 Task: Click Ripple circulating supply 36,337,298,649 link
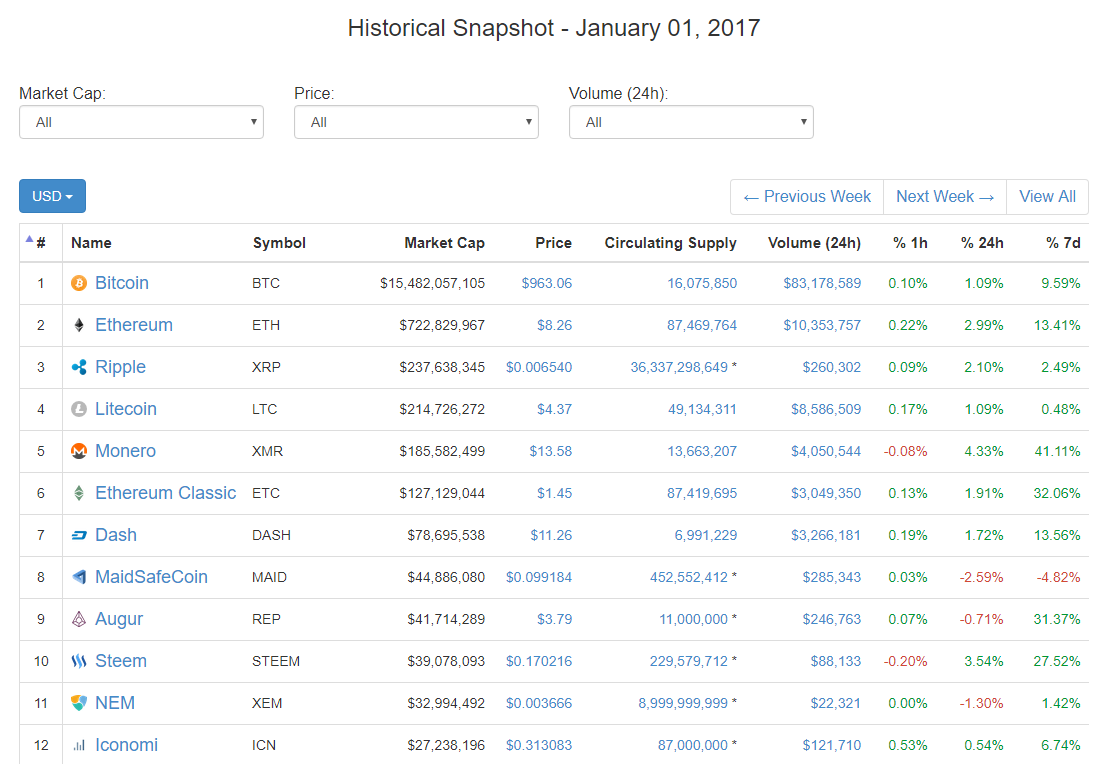coord(679,367)
